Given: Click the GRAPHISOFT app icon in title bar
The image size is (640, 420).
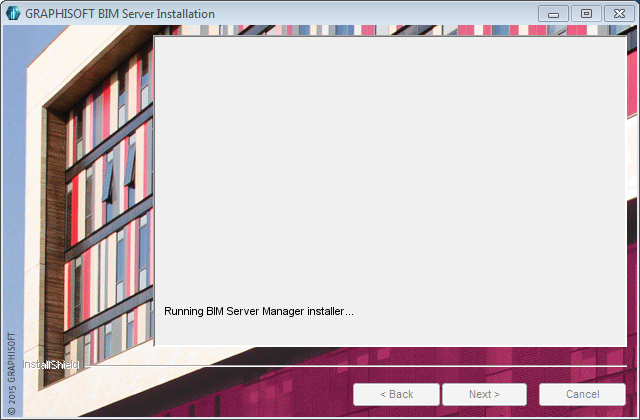Looking at the screenshot, I should click(13, 13).
